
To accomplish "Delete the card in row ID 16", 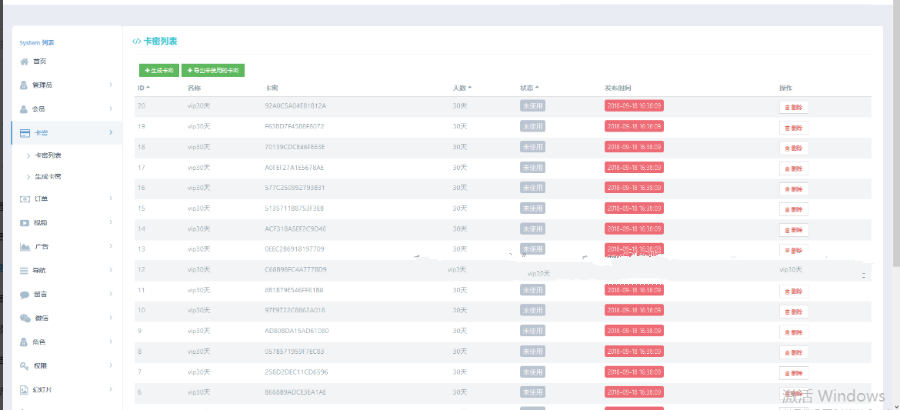I will pyautogui.click(x=794, y=189).
